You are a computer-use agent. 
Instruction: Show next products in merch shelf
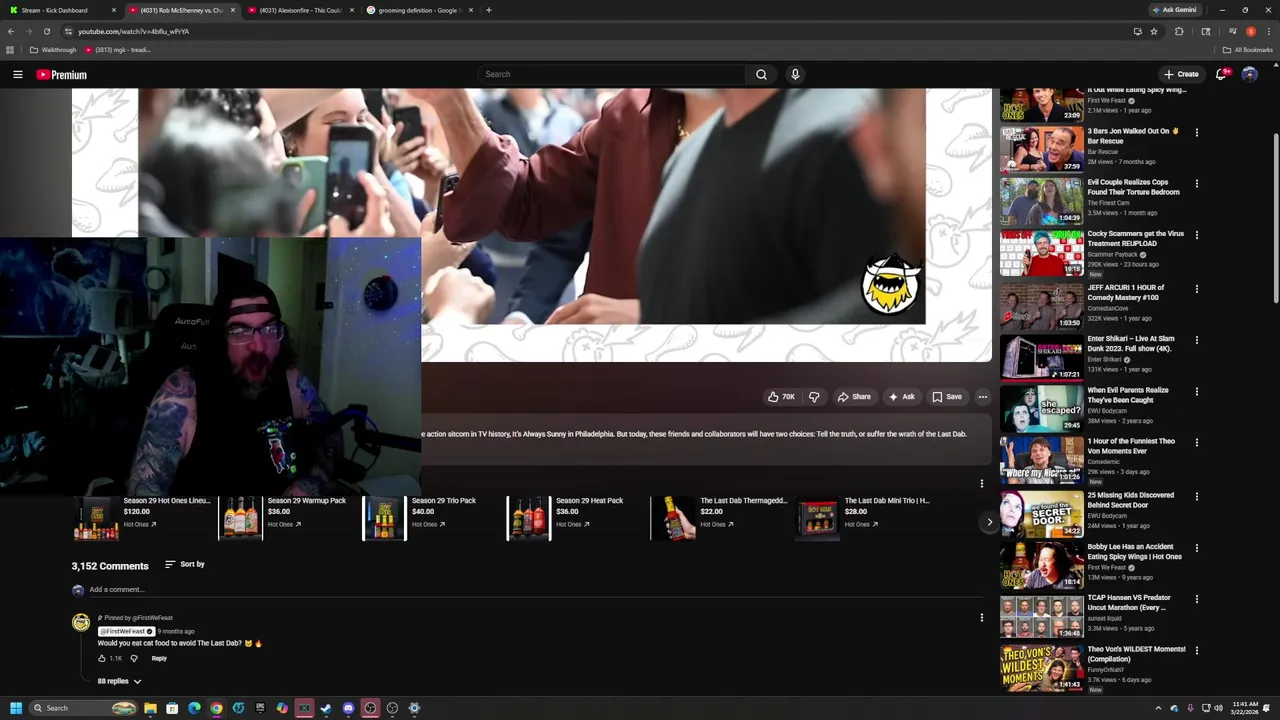989,521
